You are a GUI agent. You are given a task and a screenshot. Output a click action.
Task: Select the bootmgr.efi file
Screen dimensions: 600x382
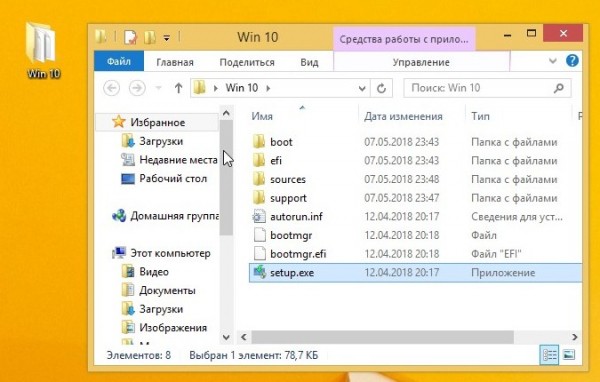[x=289, y=254]
